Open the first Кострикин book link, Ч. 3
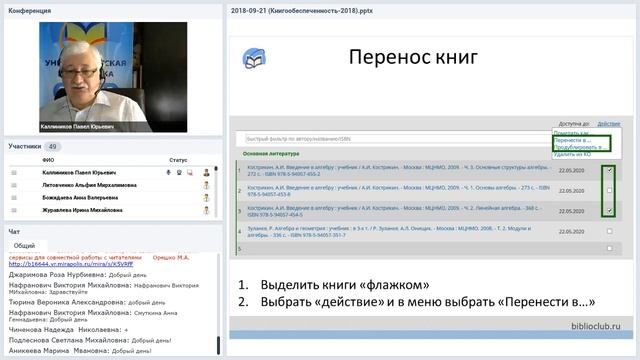The height and width of the screenshot is (360, 640). pos(398,171)
